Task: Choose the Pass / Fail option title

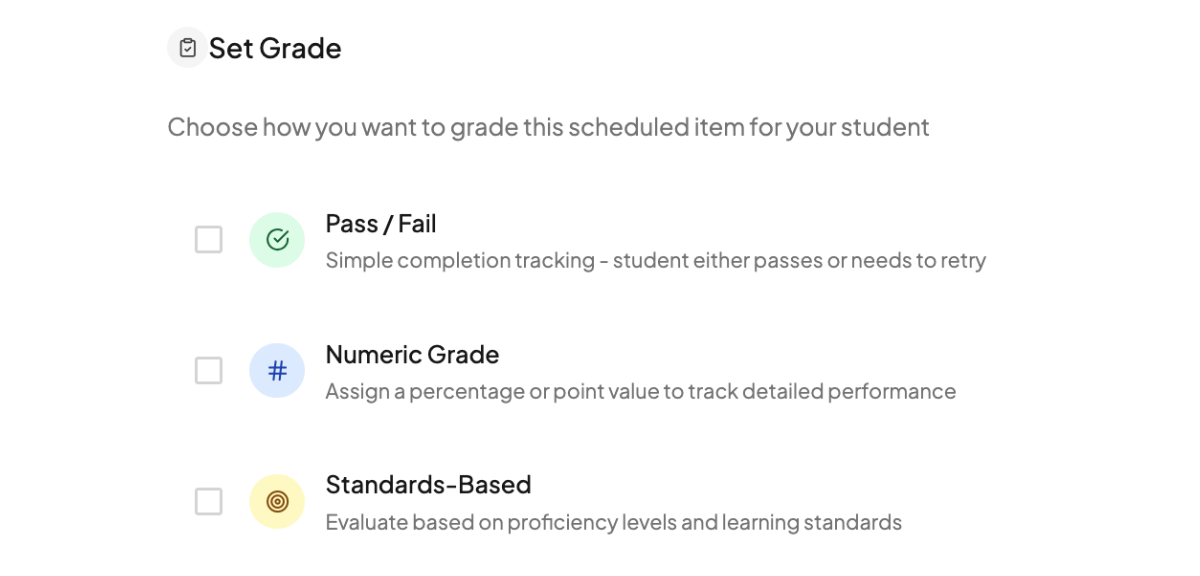Action: pos(381,224)
